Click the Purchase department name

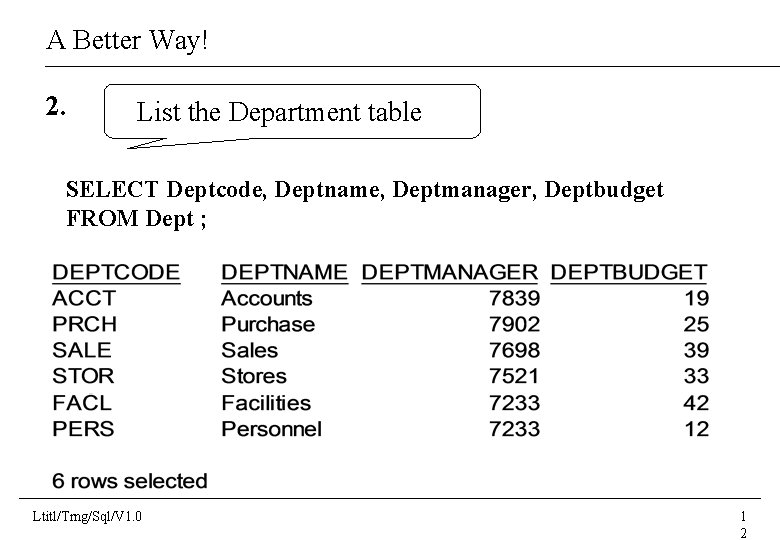point(267,324)
